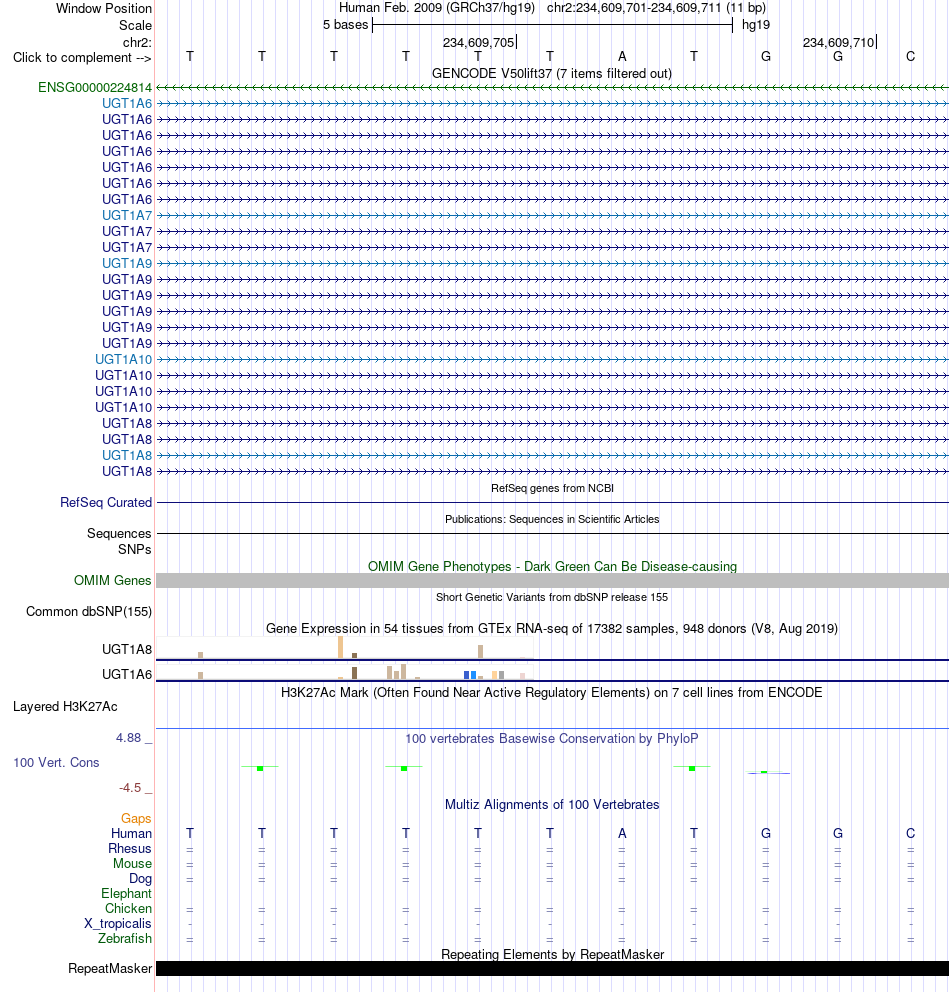Click the UGT1A6 label in GTEx track
The height and width of the screenshot is (992, 950).
pyautogui.click(x=127, y=674)
